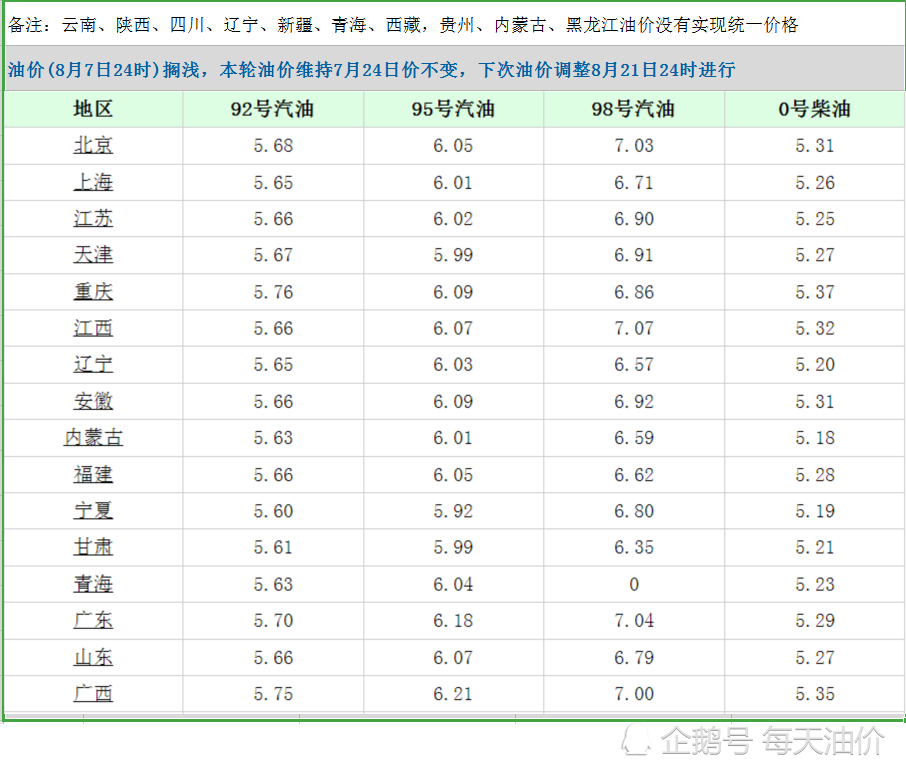
Task: Select 福建 0号柴油 price 5.28
Action: [x=815, y=475]
